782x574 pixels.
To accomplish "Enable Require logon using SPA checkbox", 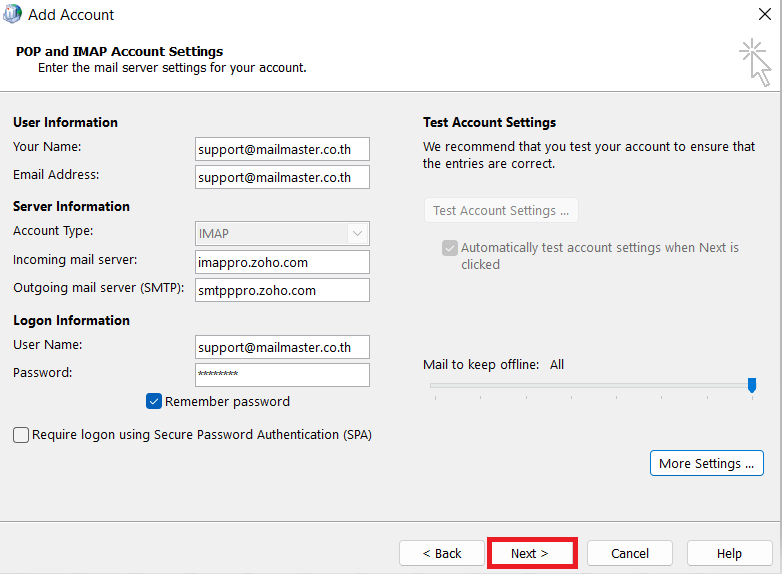I will [21, 435].
